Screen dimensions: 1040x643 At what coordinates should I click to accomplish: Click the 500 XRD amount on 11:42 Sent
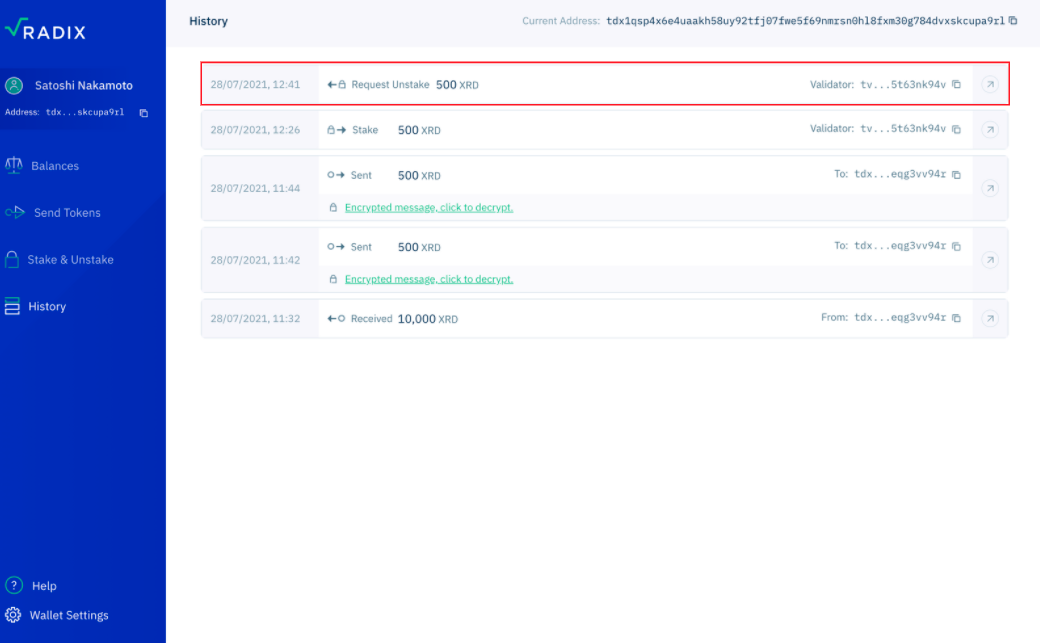tap(419, 248)
